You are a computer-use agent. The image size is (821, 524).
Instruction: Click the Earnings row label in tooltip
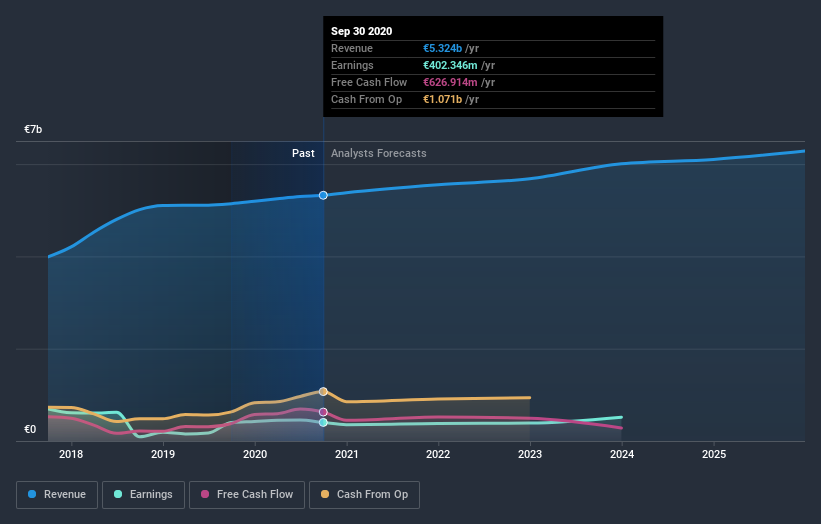tap(352, 65)
